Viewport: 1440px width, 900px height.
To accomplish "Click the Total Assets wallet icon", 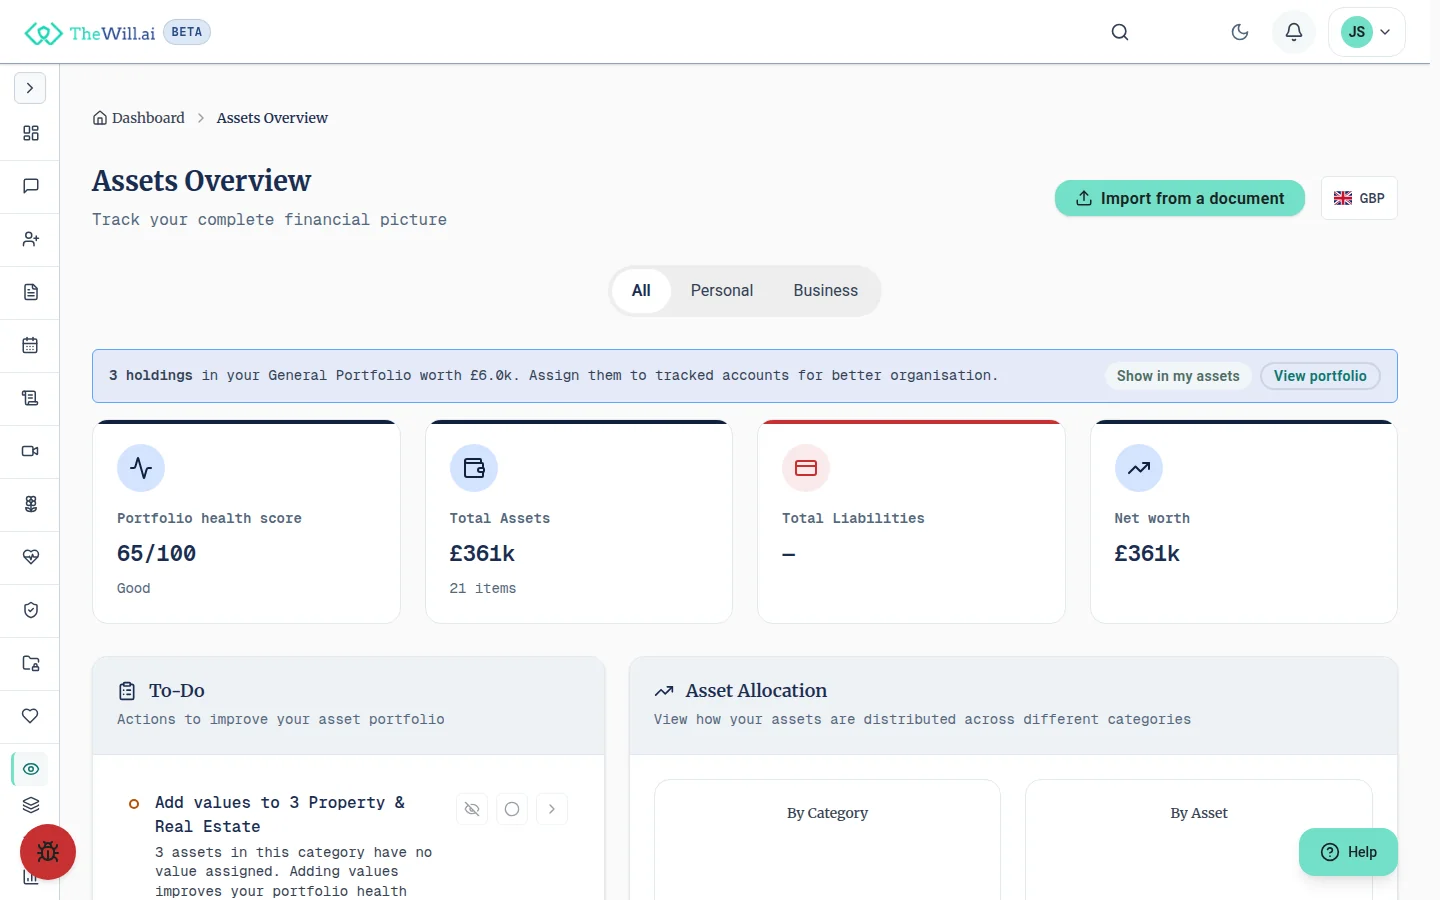I will coord(474,468).
